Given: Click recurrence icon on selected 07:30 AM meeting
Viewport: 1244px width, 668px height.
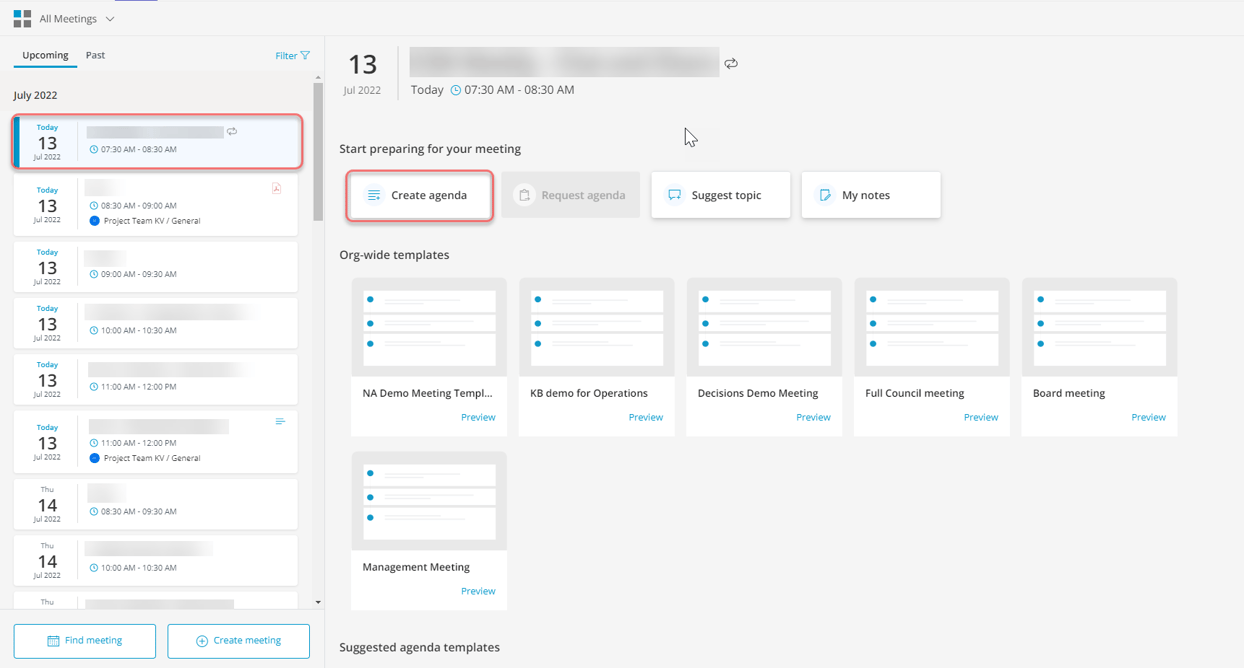Looking at the screenshot, I should (232, 132).
